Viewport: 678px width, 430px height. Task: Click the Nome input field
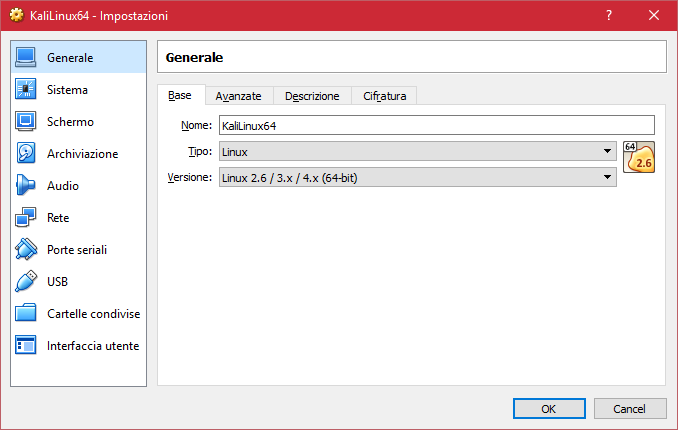point(437,125)
